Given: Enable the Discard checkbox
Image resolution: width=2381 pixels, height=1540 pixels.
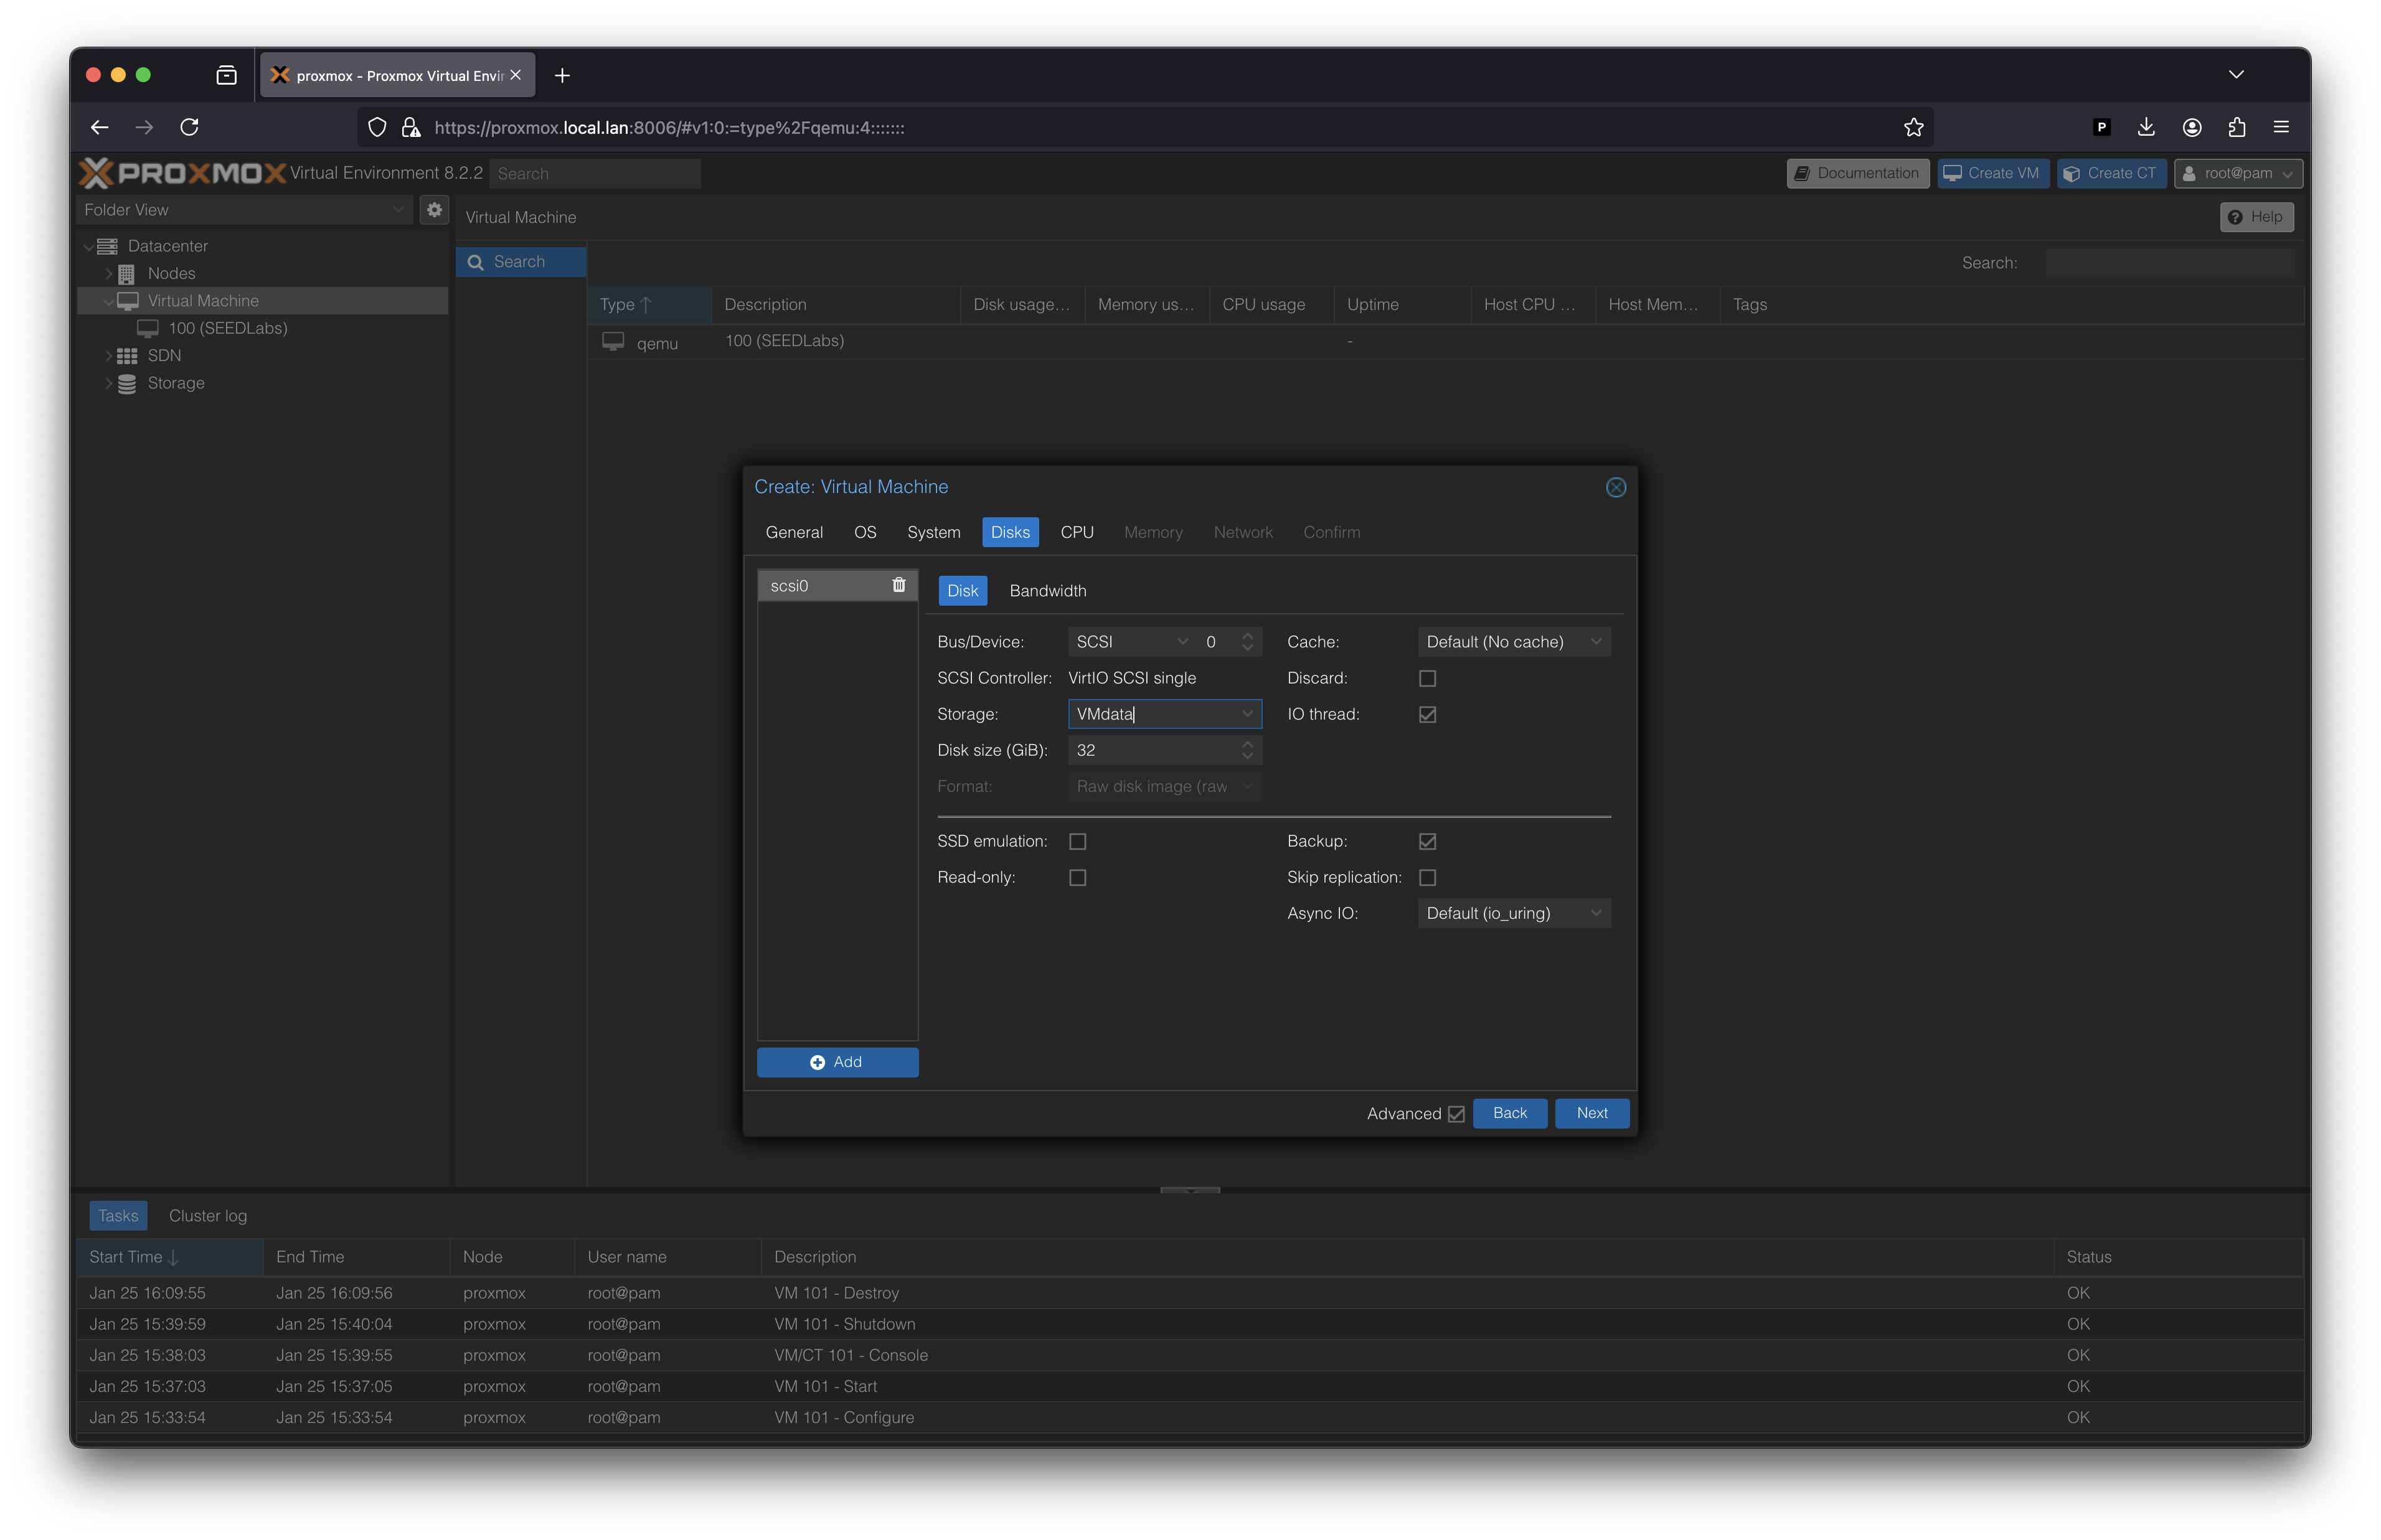Looking at the screenshot, I should point(1427,678).
